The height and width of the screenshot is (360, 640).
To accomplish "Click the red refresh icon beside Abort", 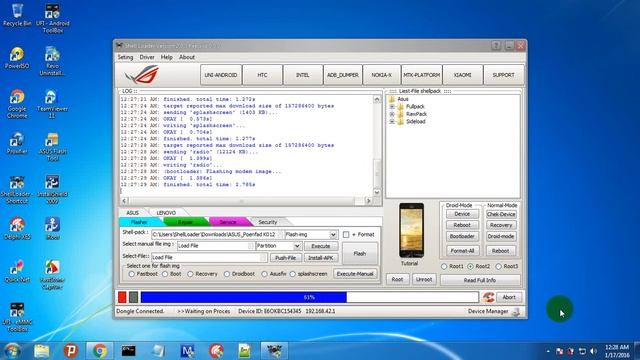I will click(x=488, y=297).
